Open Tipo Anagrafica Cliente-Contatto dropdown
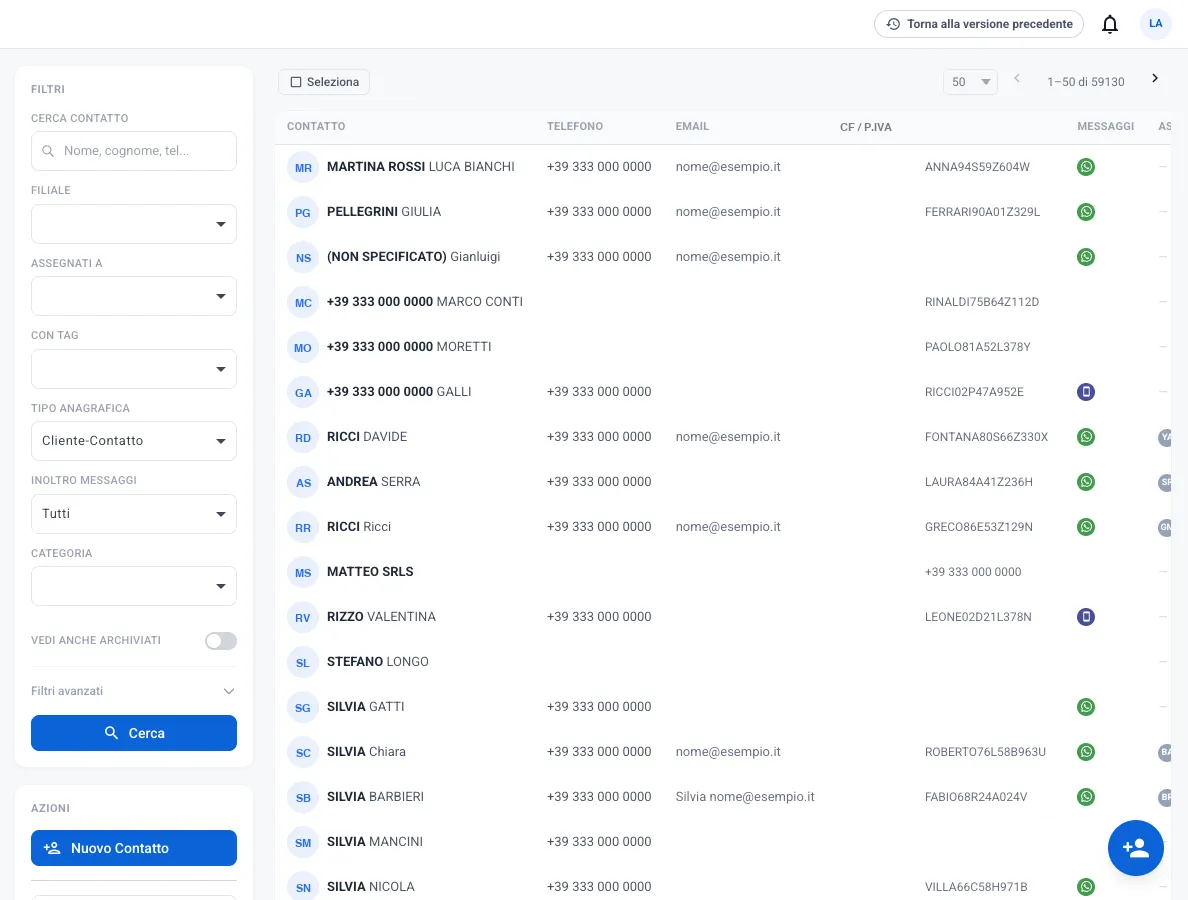Image resolution: width=1188 pixels, height=900 pixels. (x=134, y=441)
